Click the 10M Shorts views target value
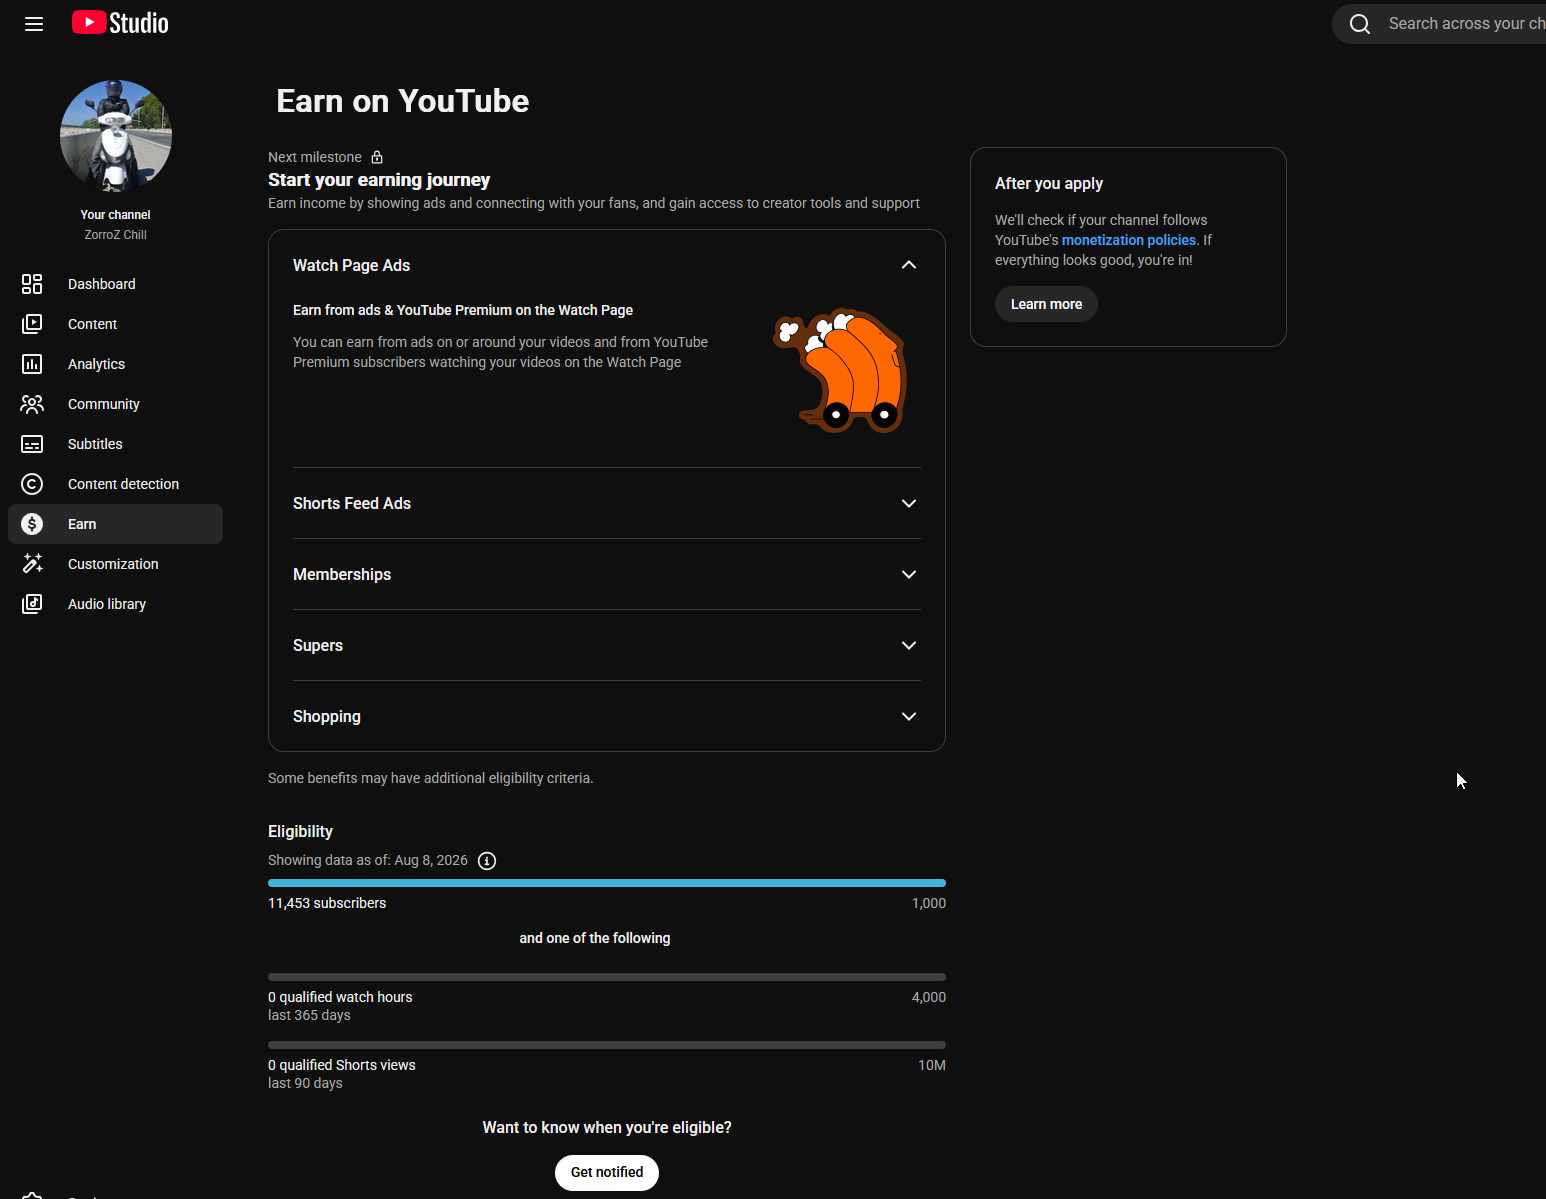 tap(932, 1065)
